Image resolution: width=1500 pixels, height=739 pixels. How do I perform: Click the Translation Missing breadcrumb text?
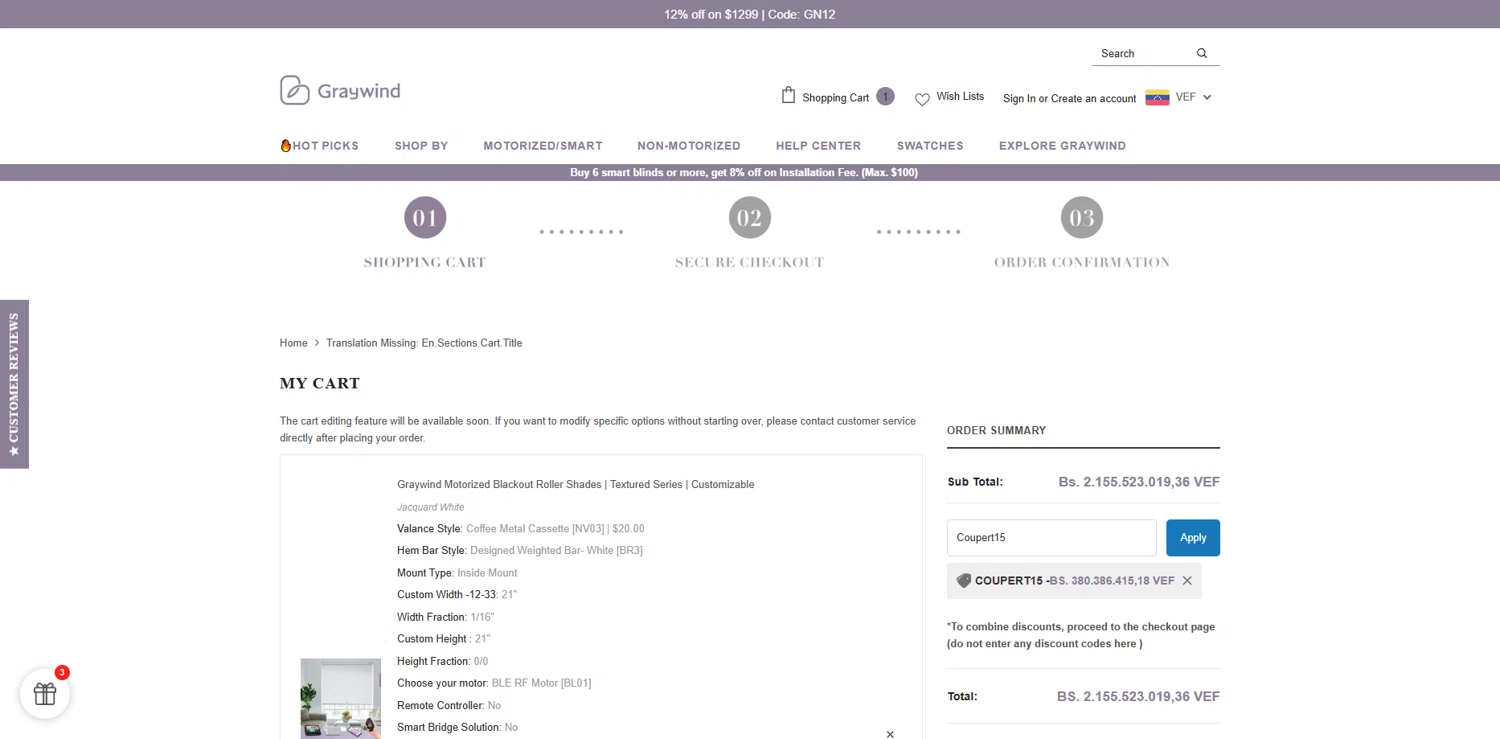point(424,343)
